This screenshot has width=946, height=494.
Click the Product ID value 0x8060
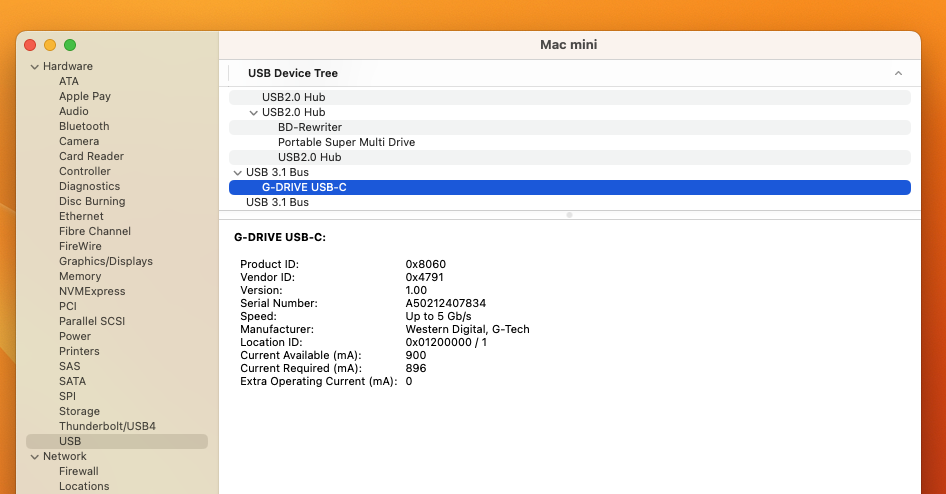(425, 264)
